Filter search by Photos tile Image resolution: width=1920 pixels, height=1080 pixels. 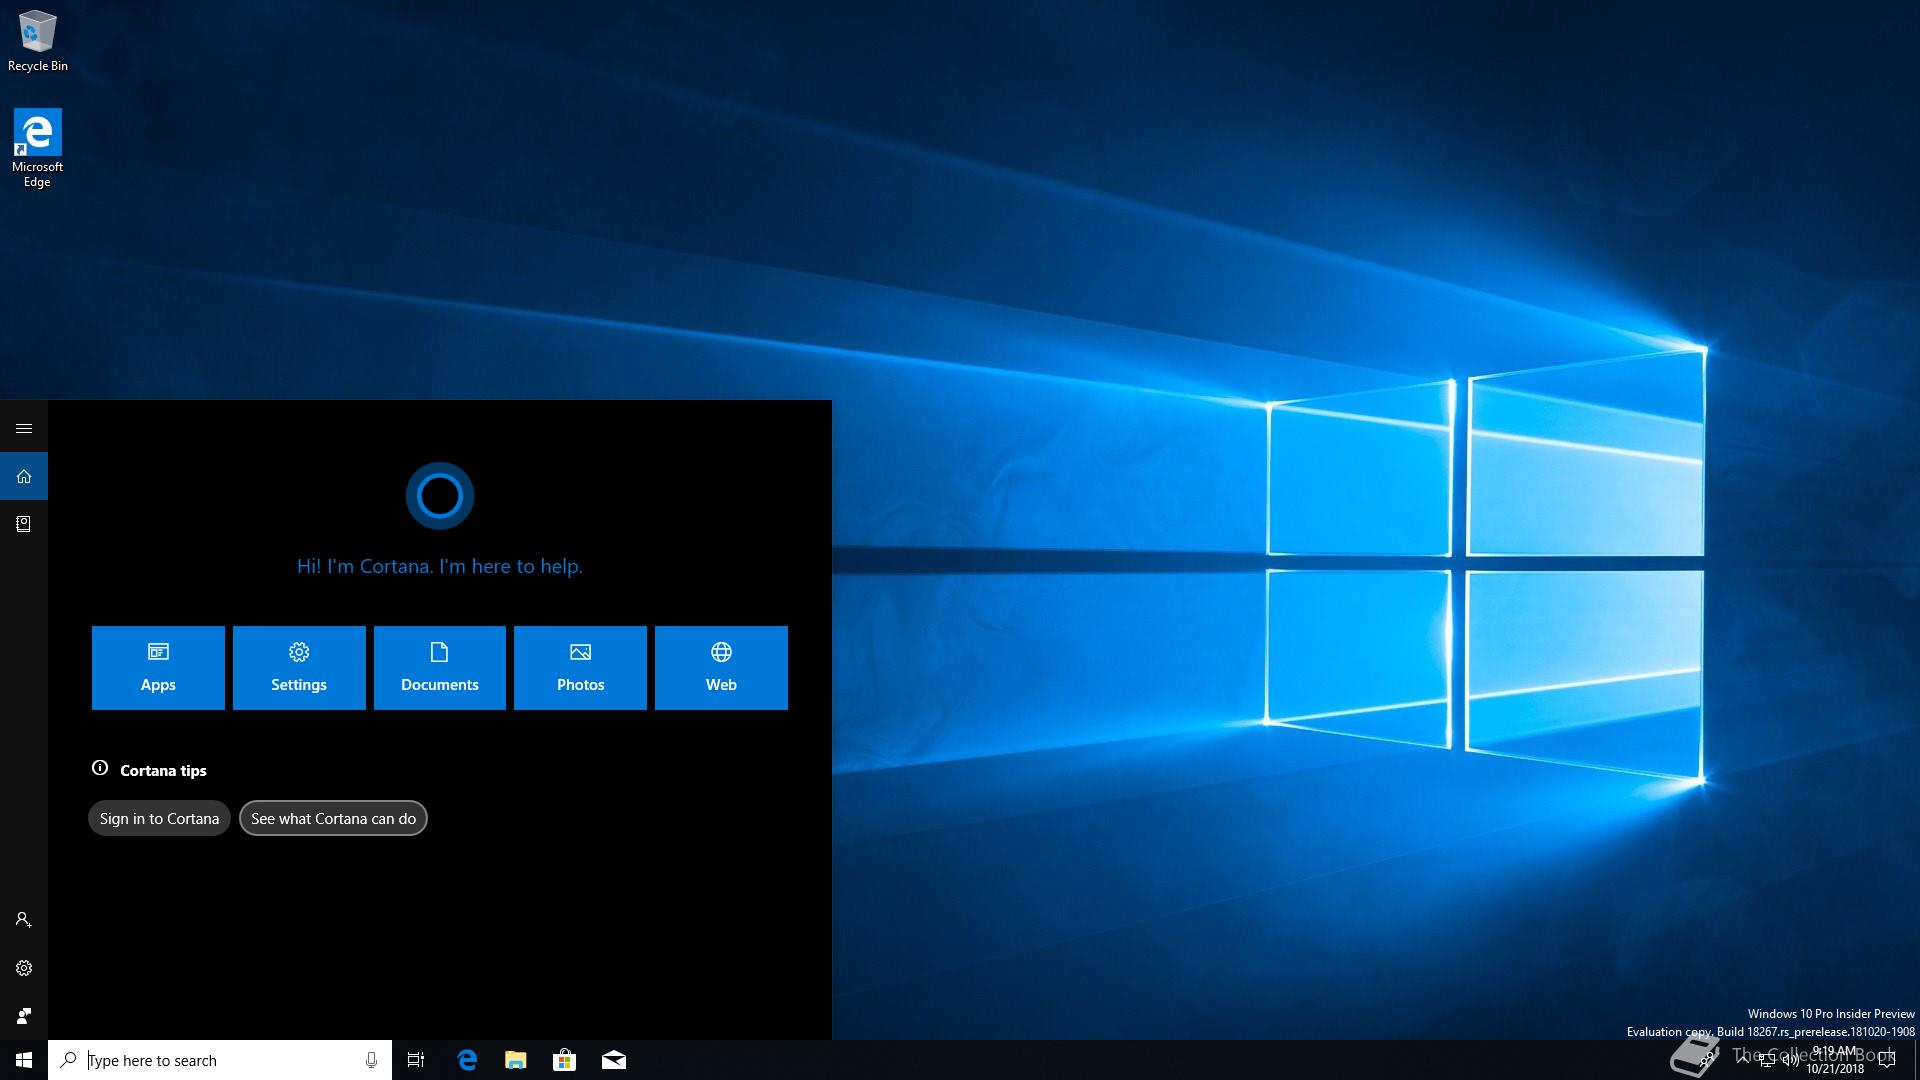580,668
